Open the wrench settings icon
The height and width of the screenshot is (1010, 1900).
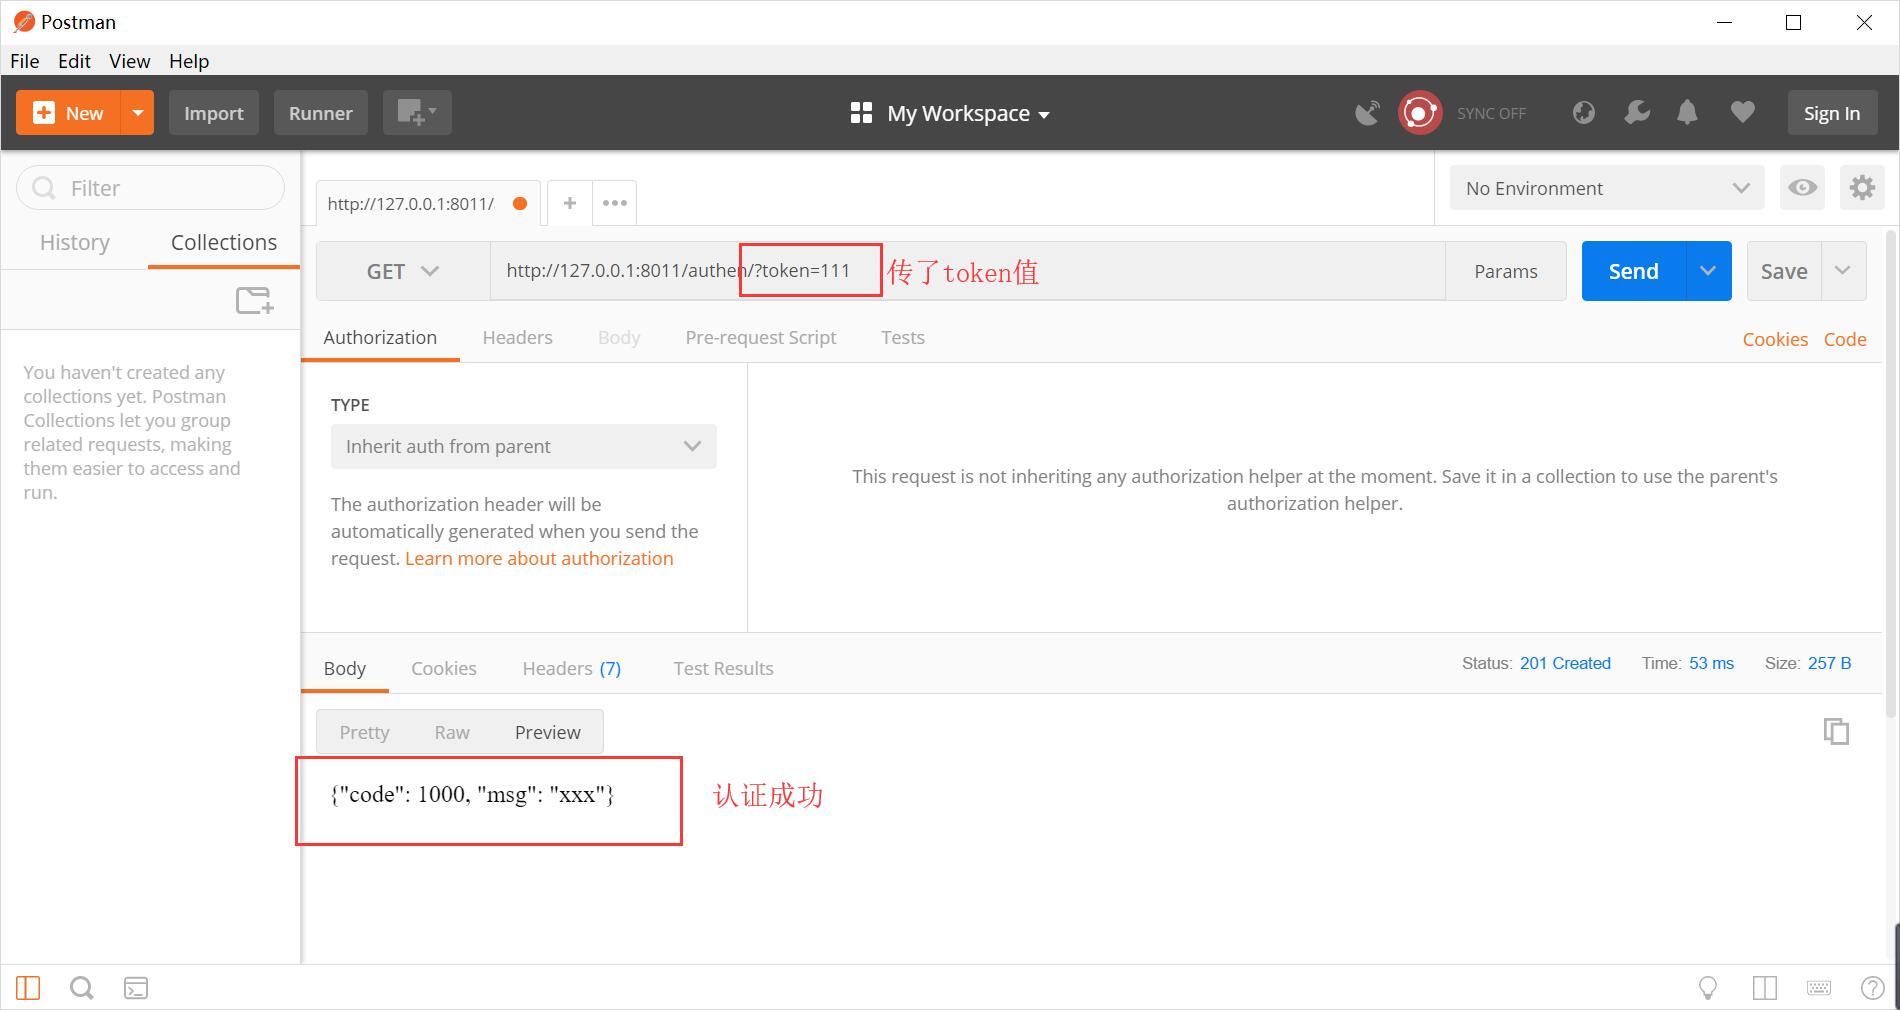[x=1637, y=113]
